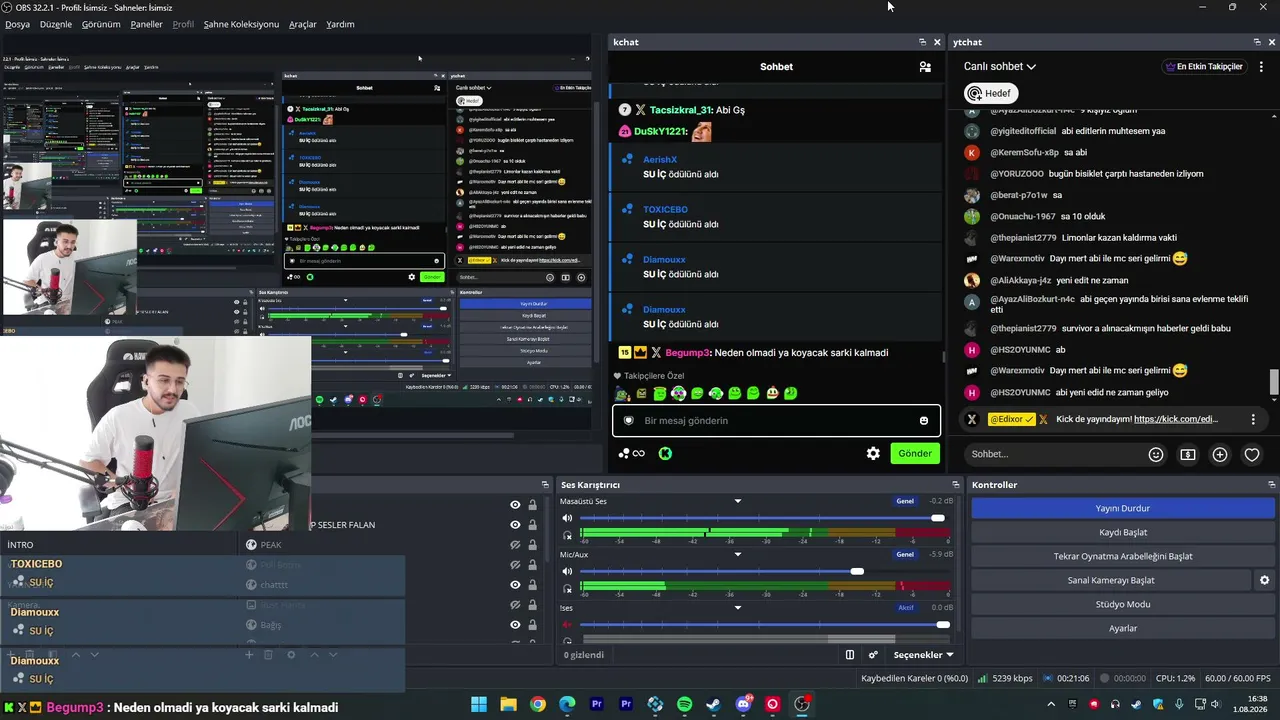Open the Canlı sohbet dropdown
Viewport: 1280px width, 720px height.
[1000, 67]
